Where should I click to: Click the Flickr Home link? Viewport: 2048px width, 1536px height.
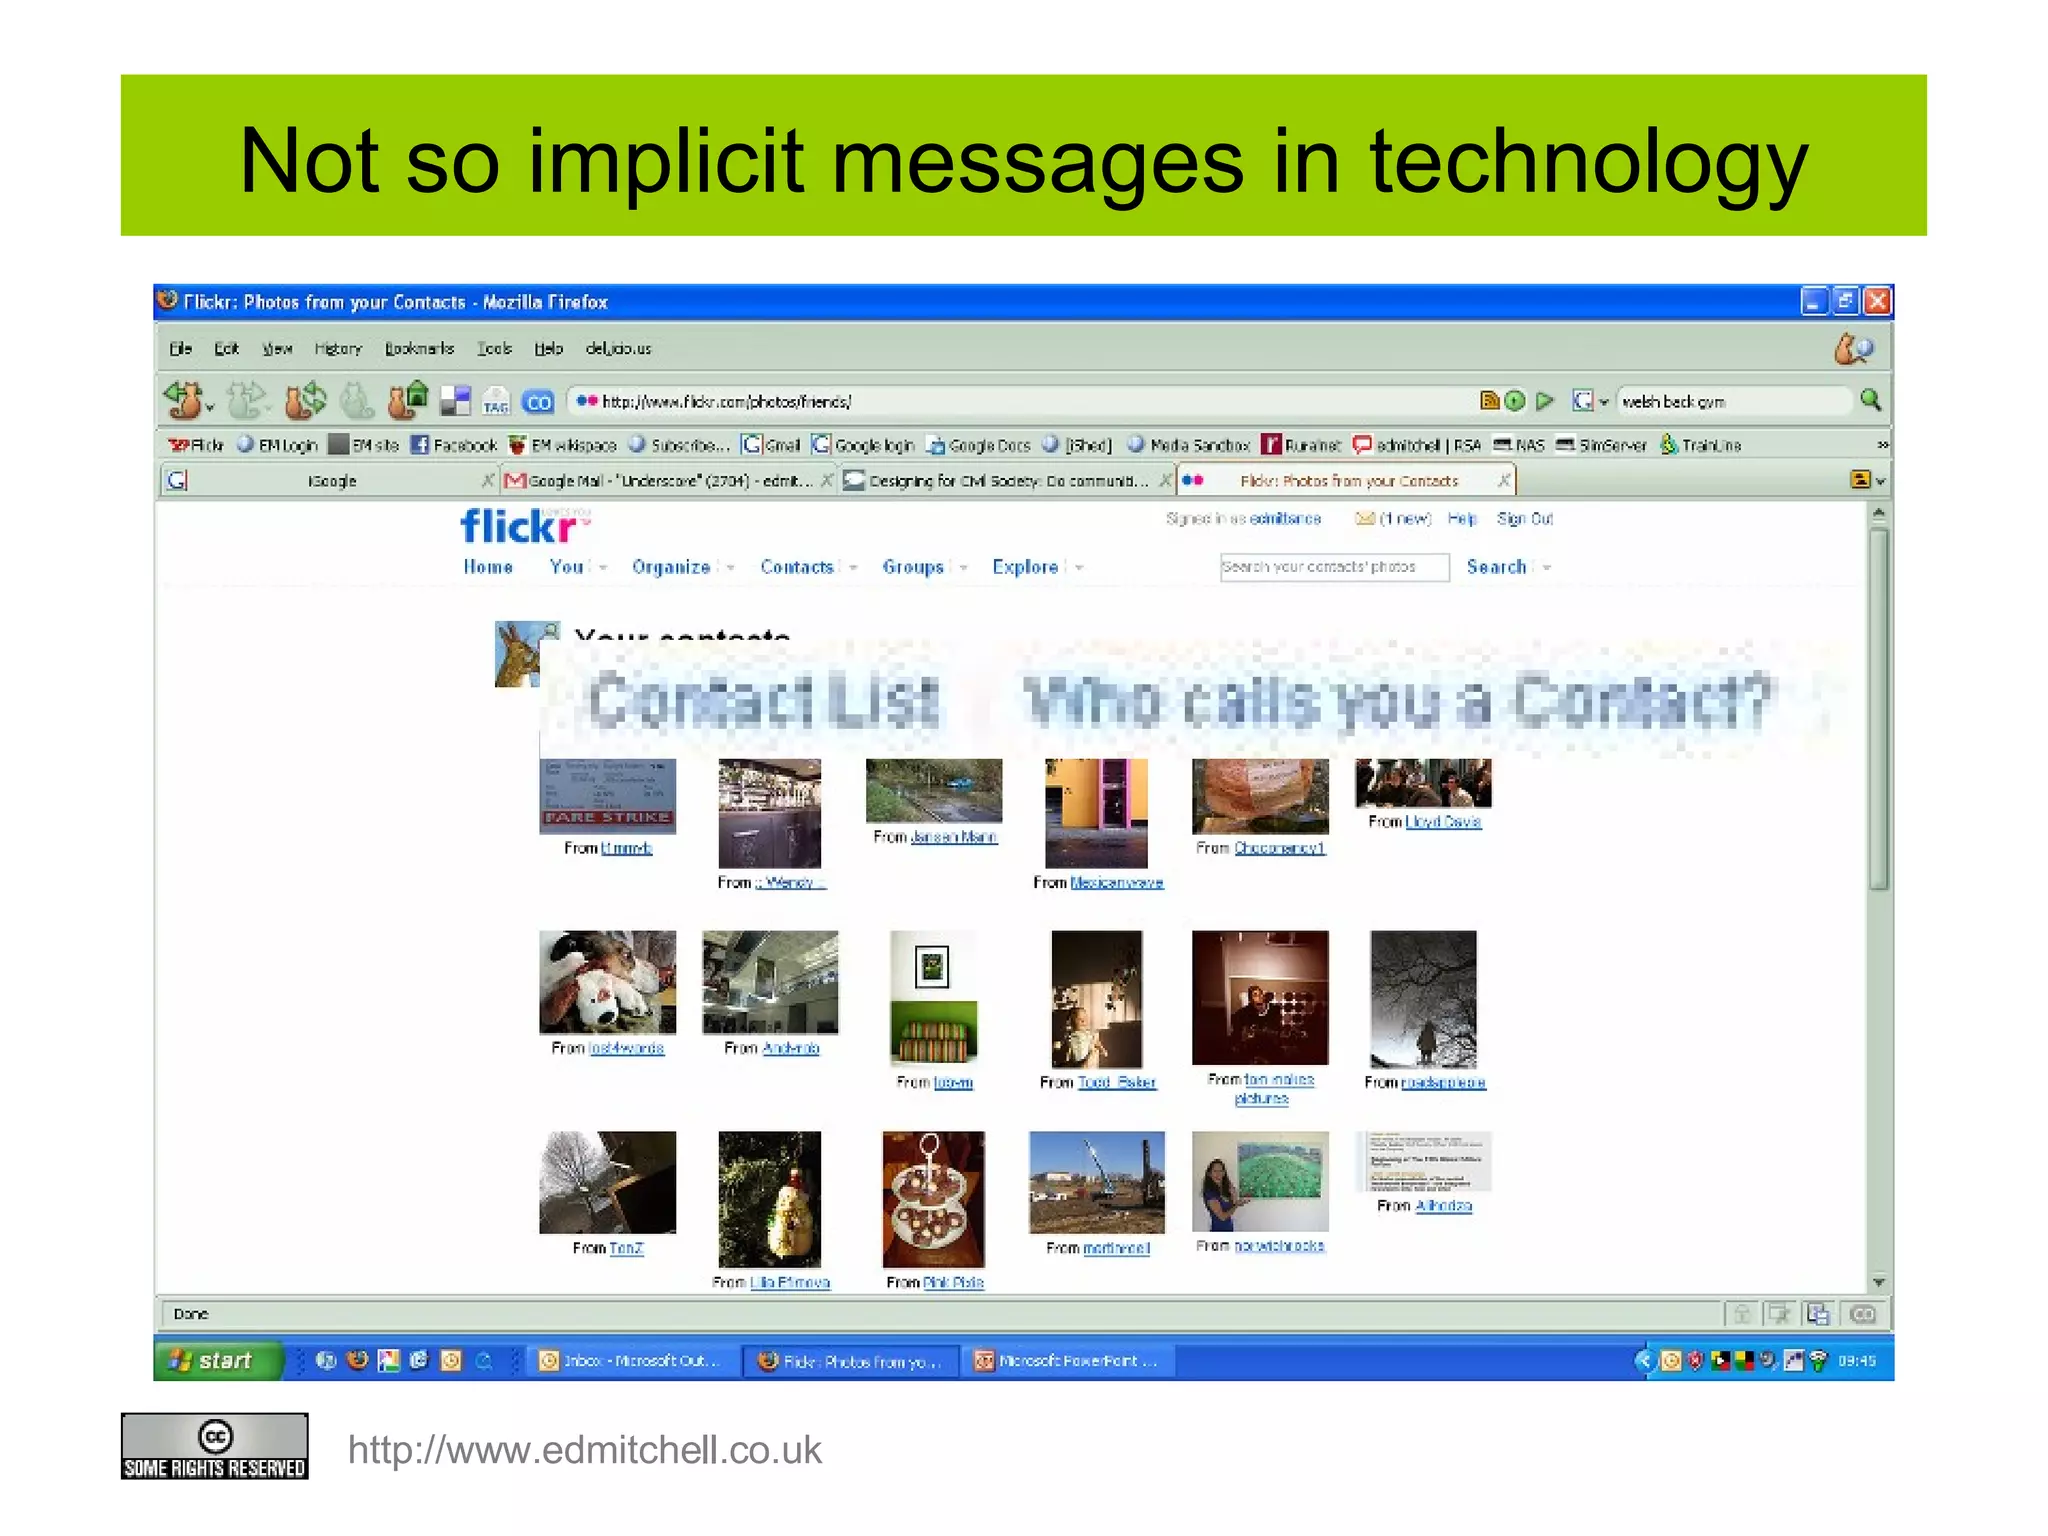tap(488, 567)
